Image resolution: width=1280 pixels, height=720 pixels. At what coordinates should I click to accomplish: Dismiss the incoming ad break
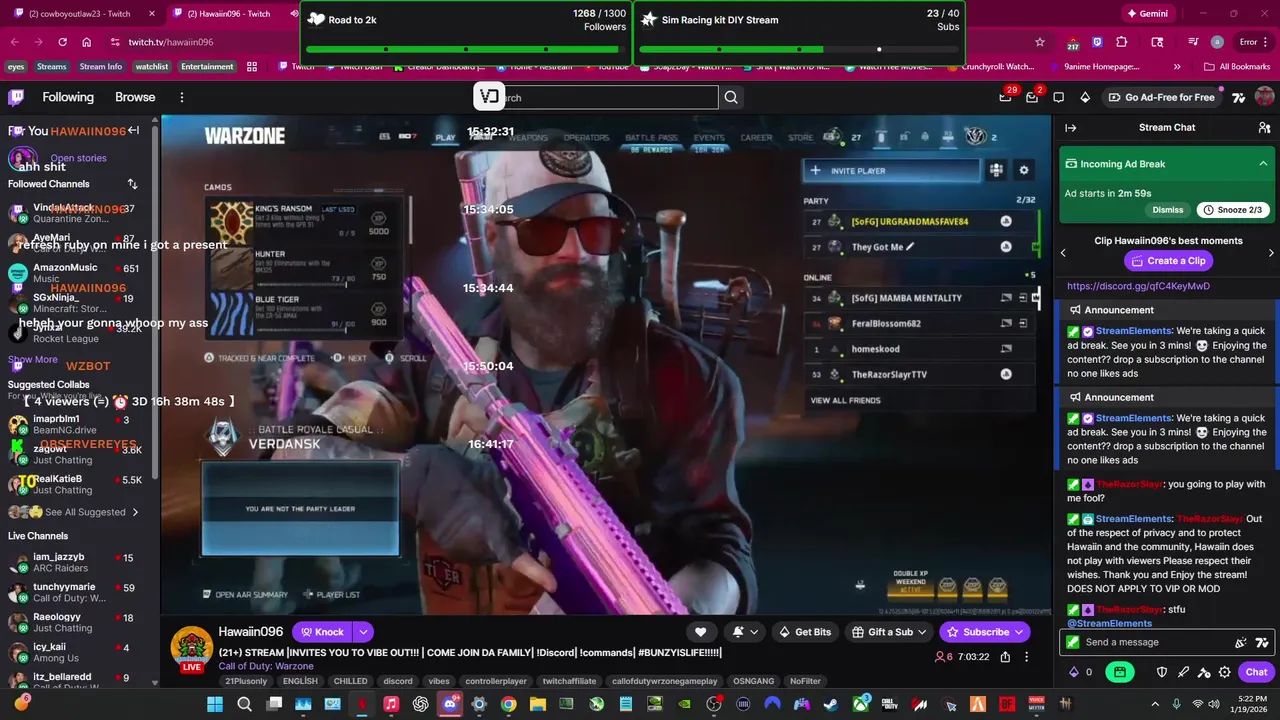tap(1167, 210)
